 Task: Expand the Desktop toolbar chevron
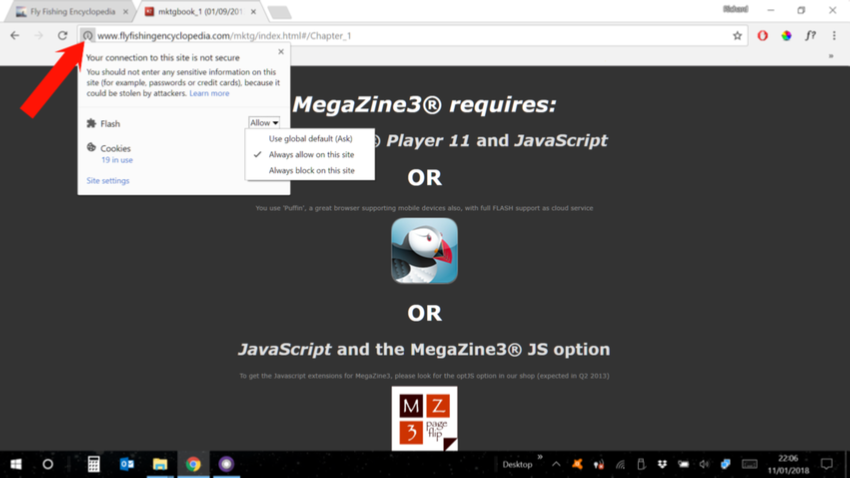pyautogui.click(x=540, y=457)
